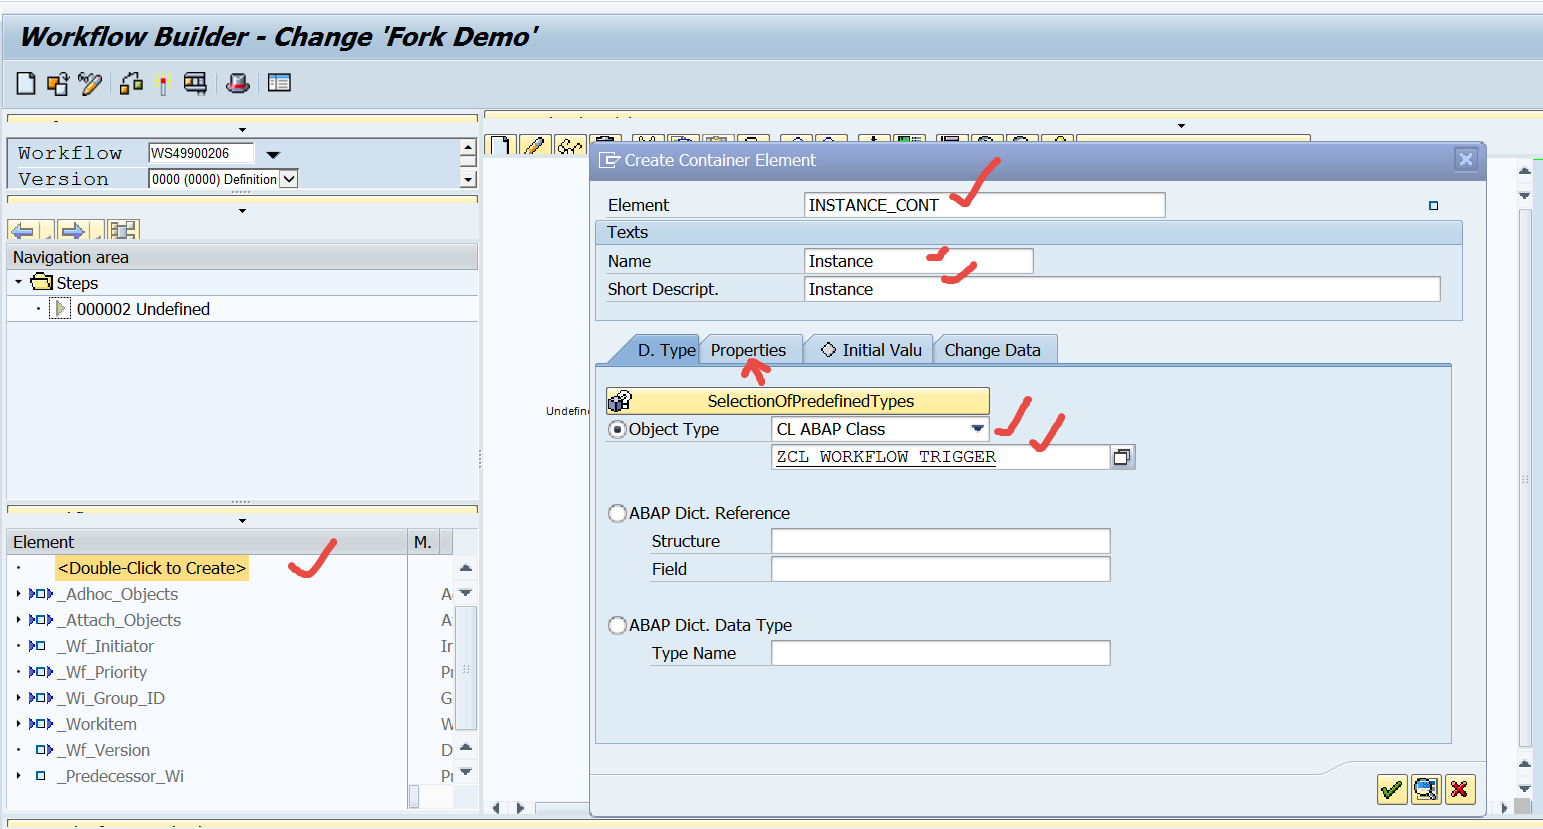Screen dimensions: 1543x829
Task: Click the copy workflow toolbar icon
Action: 57,83
